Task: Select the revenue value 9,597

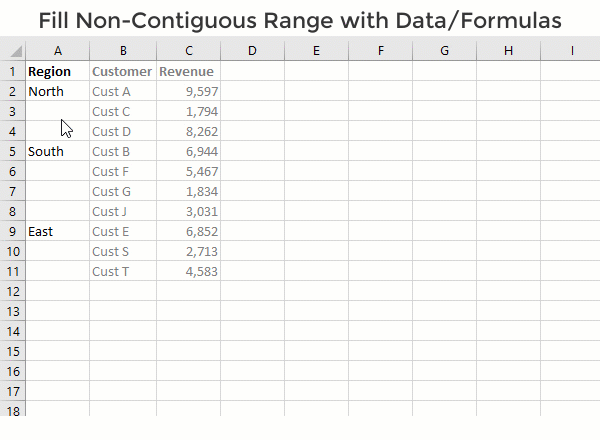Action: click(188, 91)
